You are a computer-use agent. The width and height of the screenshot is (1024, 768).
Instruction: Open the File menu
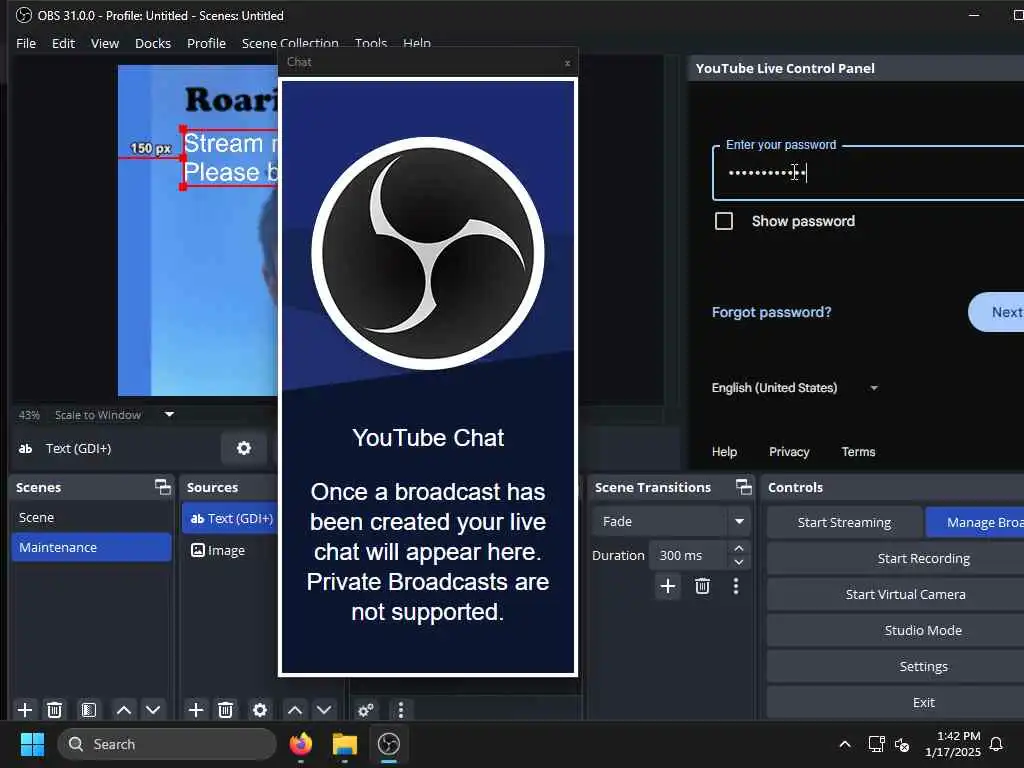(26, 43)
